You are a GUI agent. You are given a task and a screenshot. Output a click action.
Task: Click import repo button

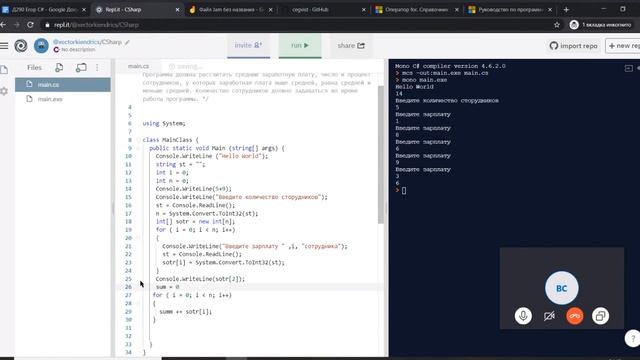click(x=573, y=46)
